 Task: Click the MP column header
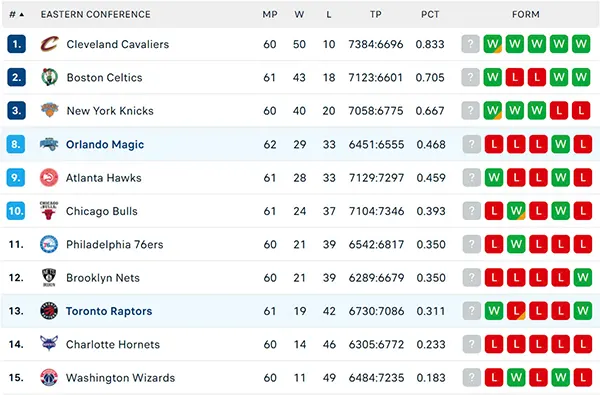coord(270,15)
